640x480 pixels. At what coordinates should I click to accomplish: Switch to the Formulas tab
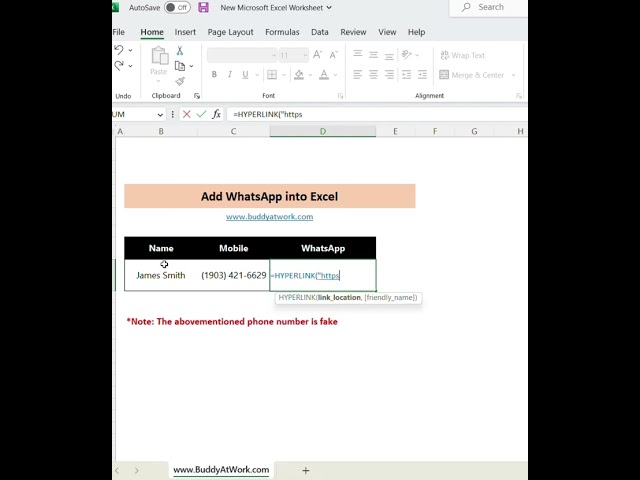(282, 32)
